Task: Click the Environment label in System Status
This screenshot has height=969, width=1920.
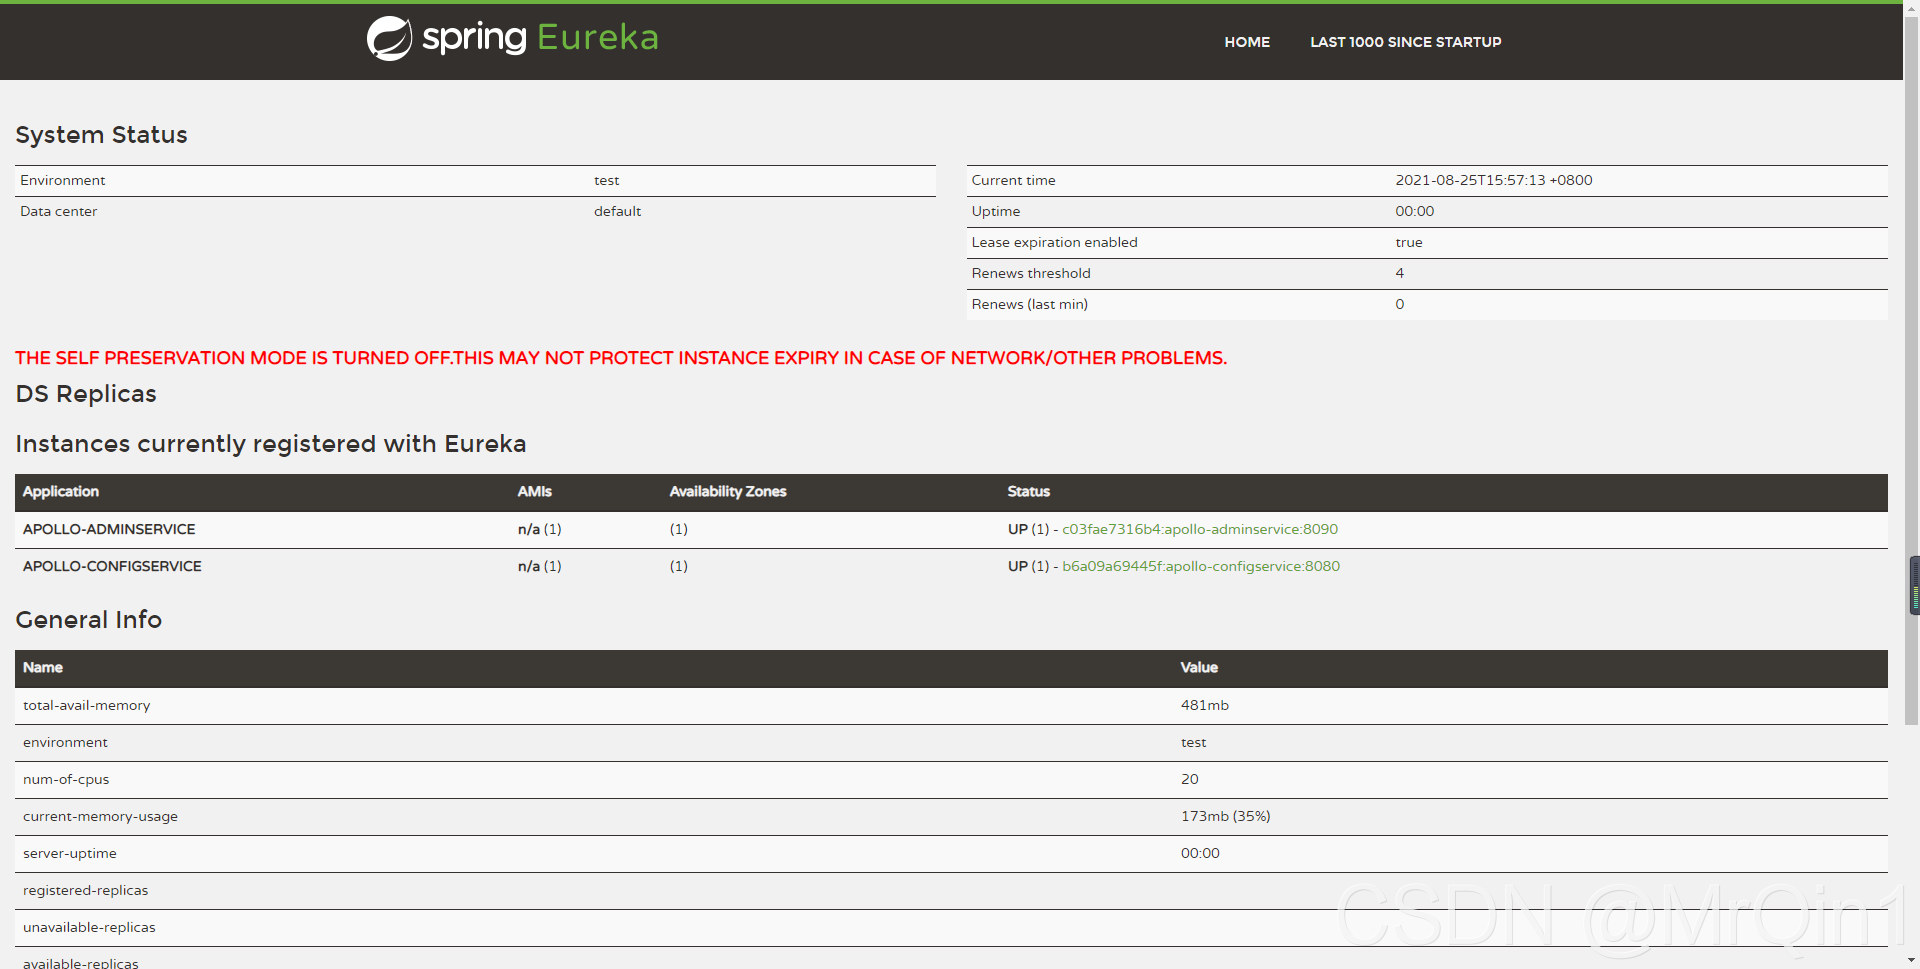Action: [x=62, y=180]
